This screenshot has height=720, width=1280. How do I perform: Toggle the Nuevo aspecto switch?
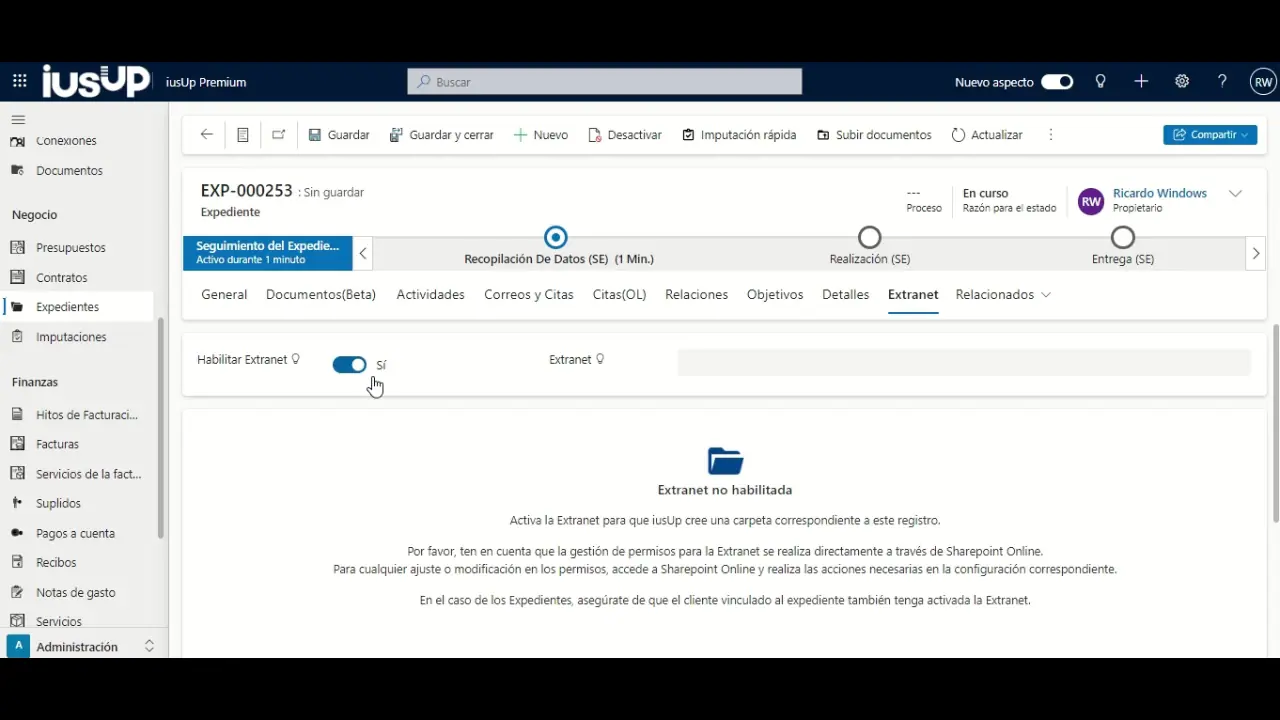(1057, 82)
